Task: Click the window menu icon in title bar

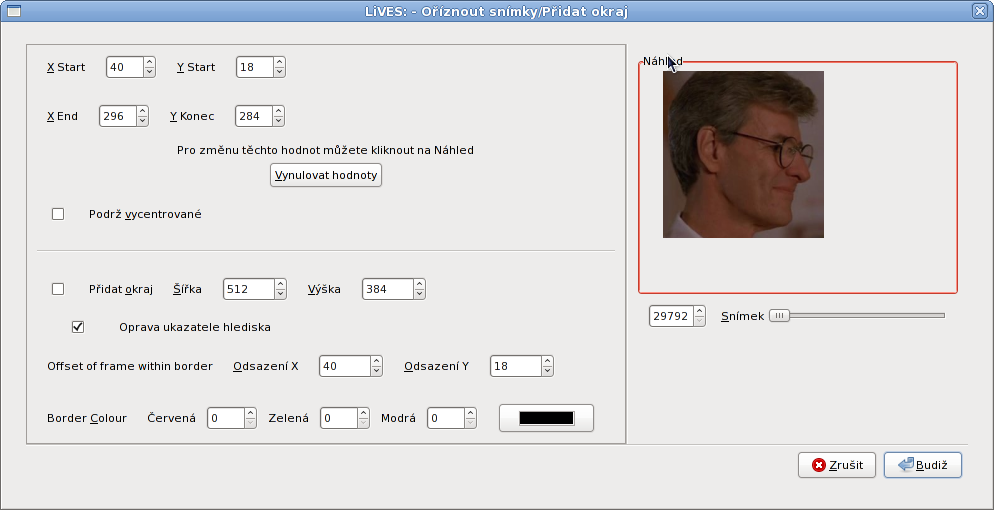Action: pos(11,10)
